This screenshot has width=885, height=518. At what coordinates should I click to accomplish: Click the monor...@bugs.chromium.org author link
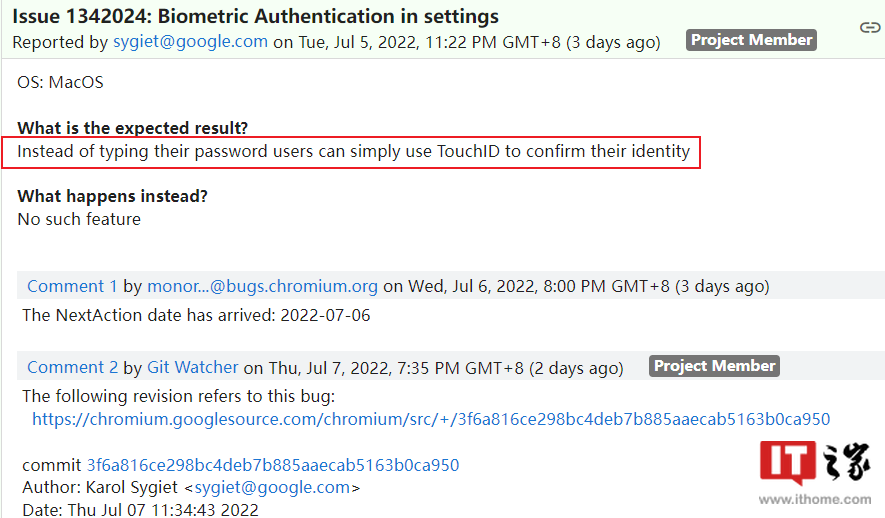(x=262, y=286)
